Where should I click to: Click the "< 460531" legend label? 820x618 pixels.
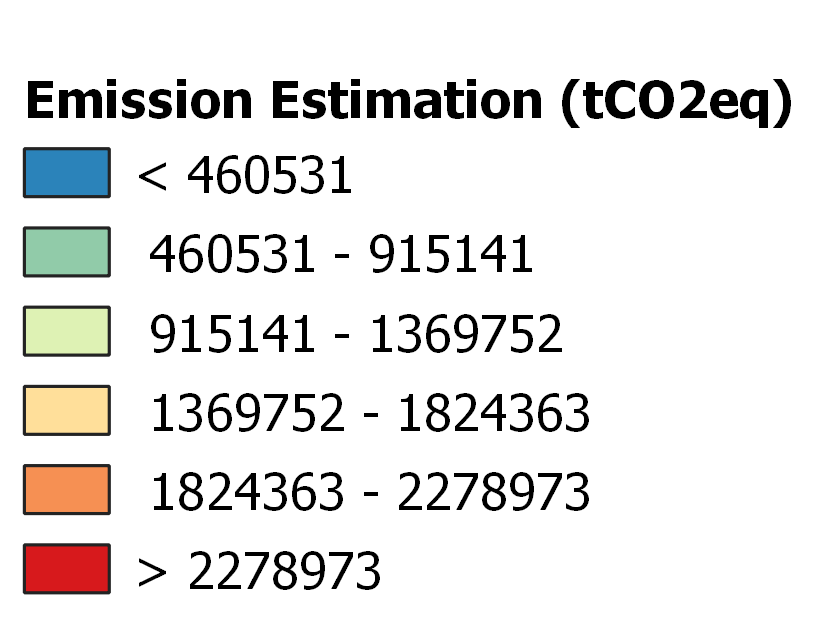(x=245, y=177)
